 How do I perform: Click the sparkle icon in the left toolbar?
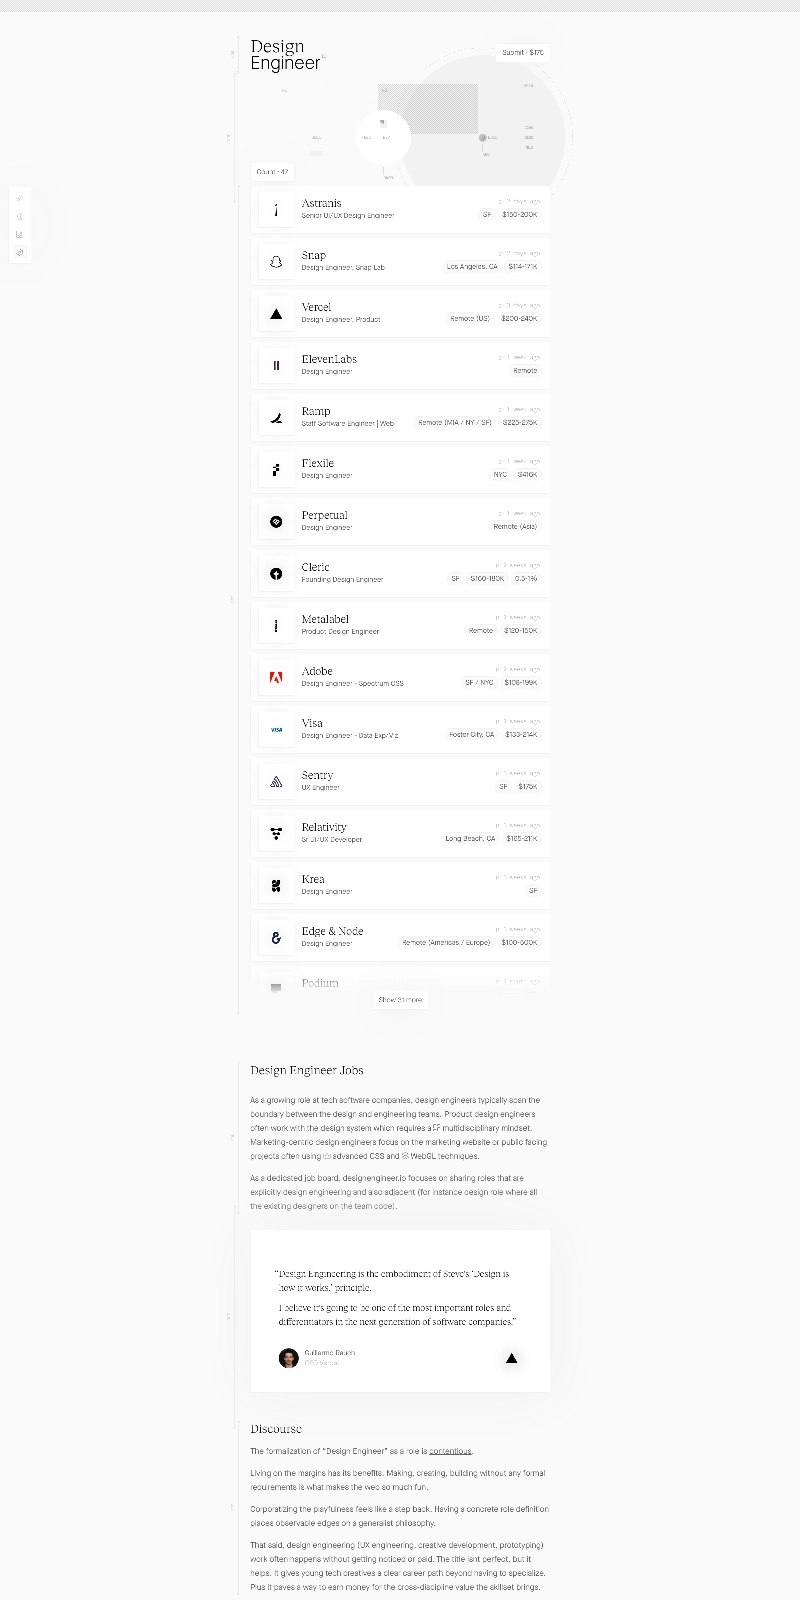click(20, 198)
